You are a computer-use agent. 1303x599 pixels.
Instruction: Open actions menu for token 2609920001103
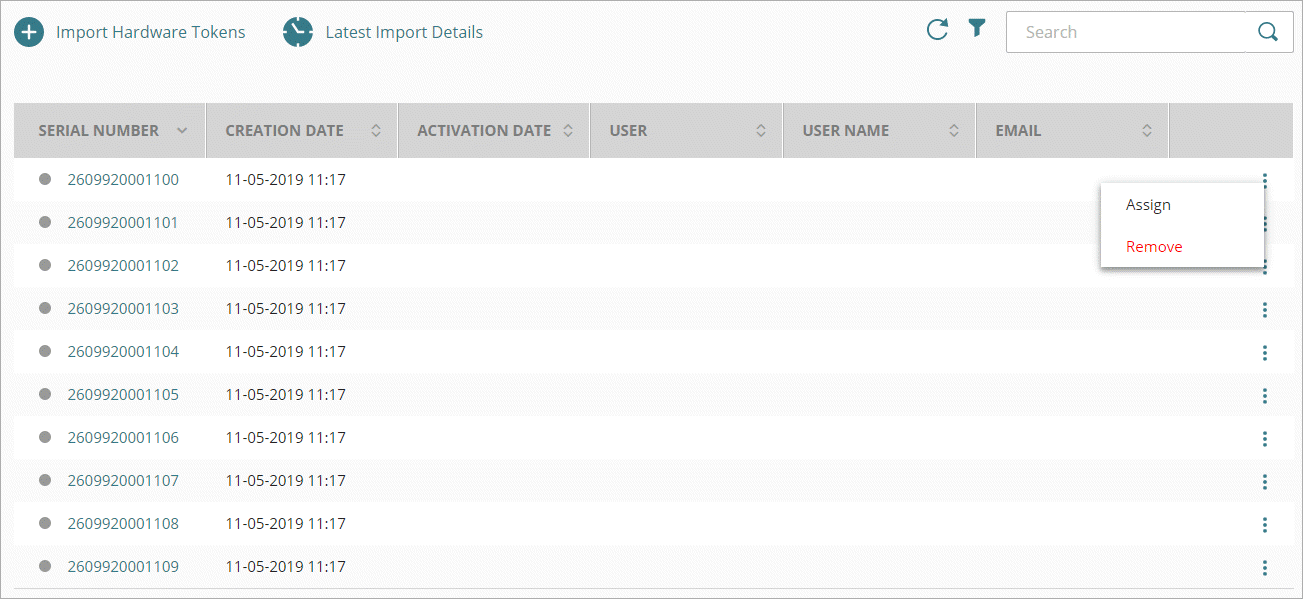point(1265,310)
